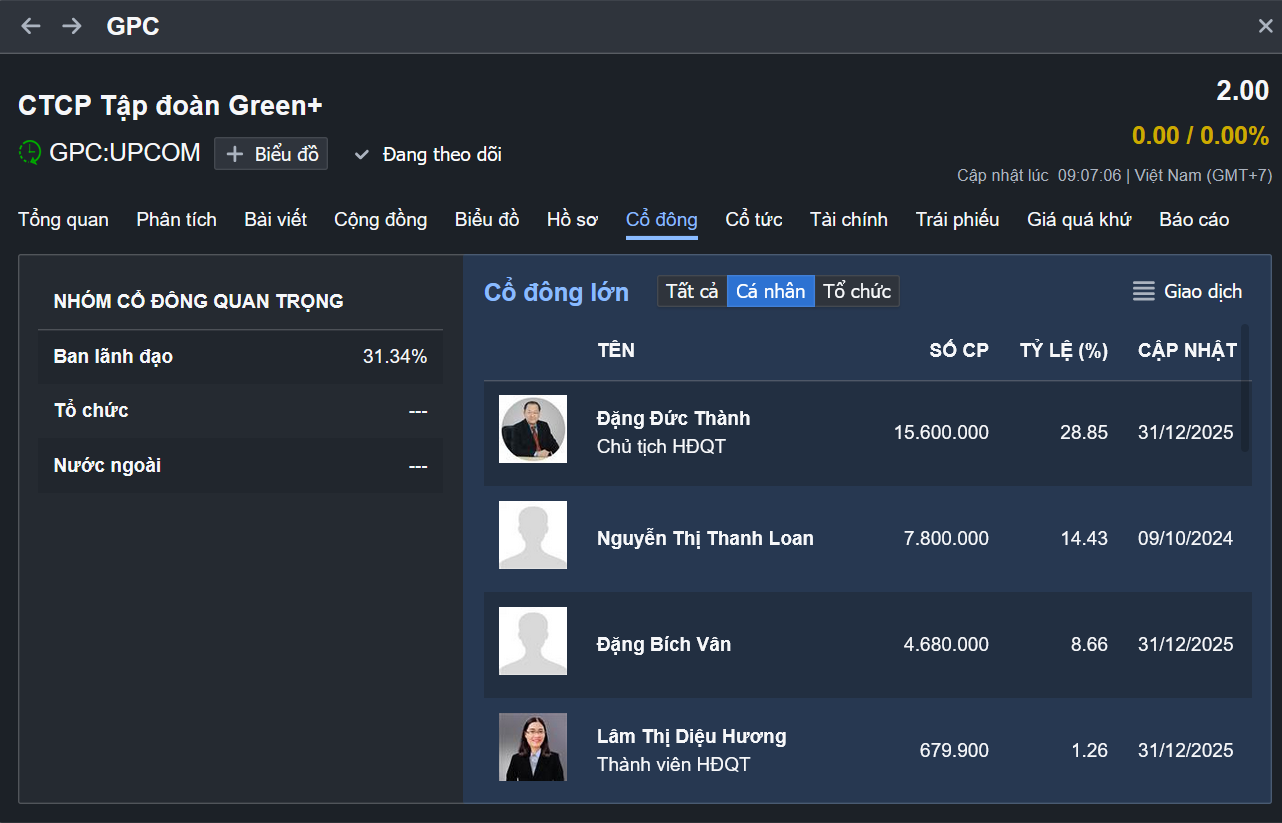Click the 28.85 ownership percentage

[1084, 432]
